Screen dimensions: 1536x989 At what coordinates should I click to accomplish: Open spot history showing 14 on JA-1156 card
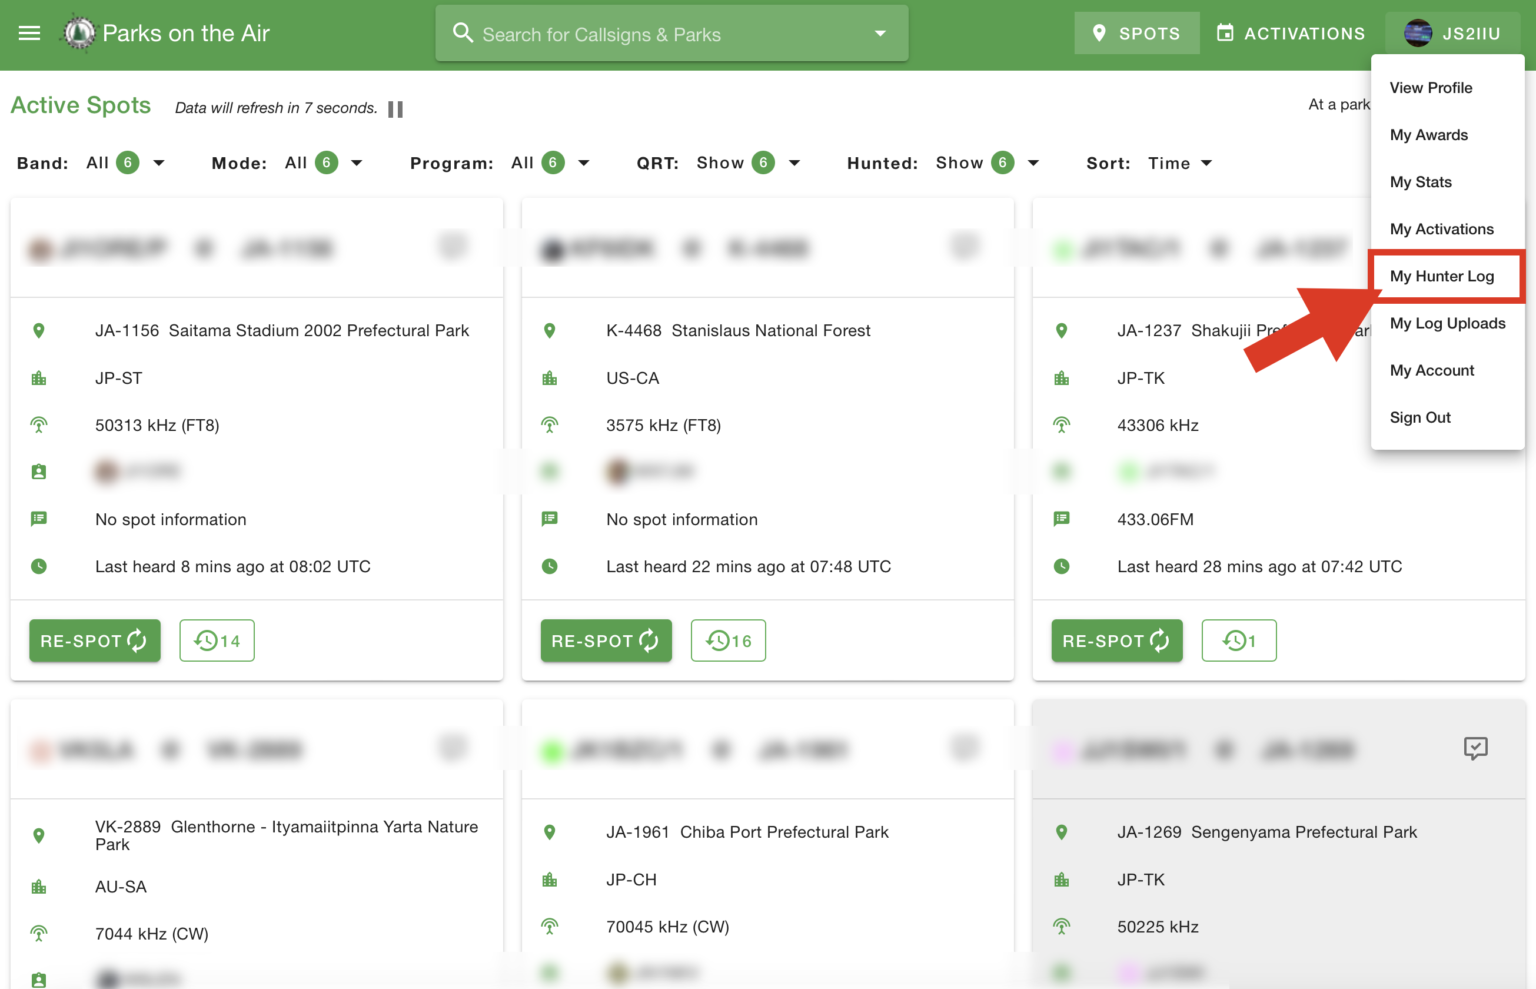click(217, 641)
